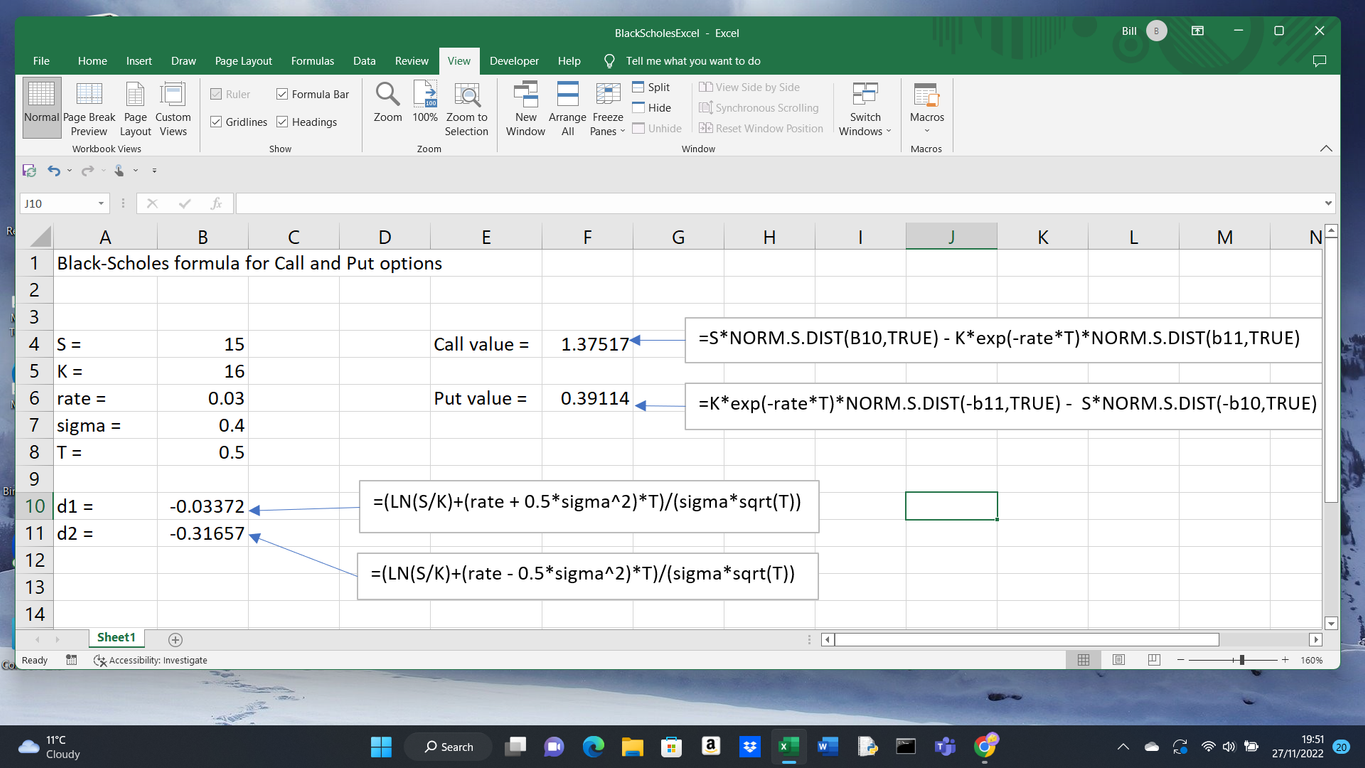Open Ribbon Display Options icon

coord(1197,31)
